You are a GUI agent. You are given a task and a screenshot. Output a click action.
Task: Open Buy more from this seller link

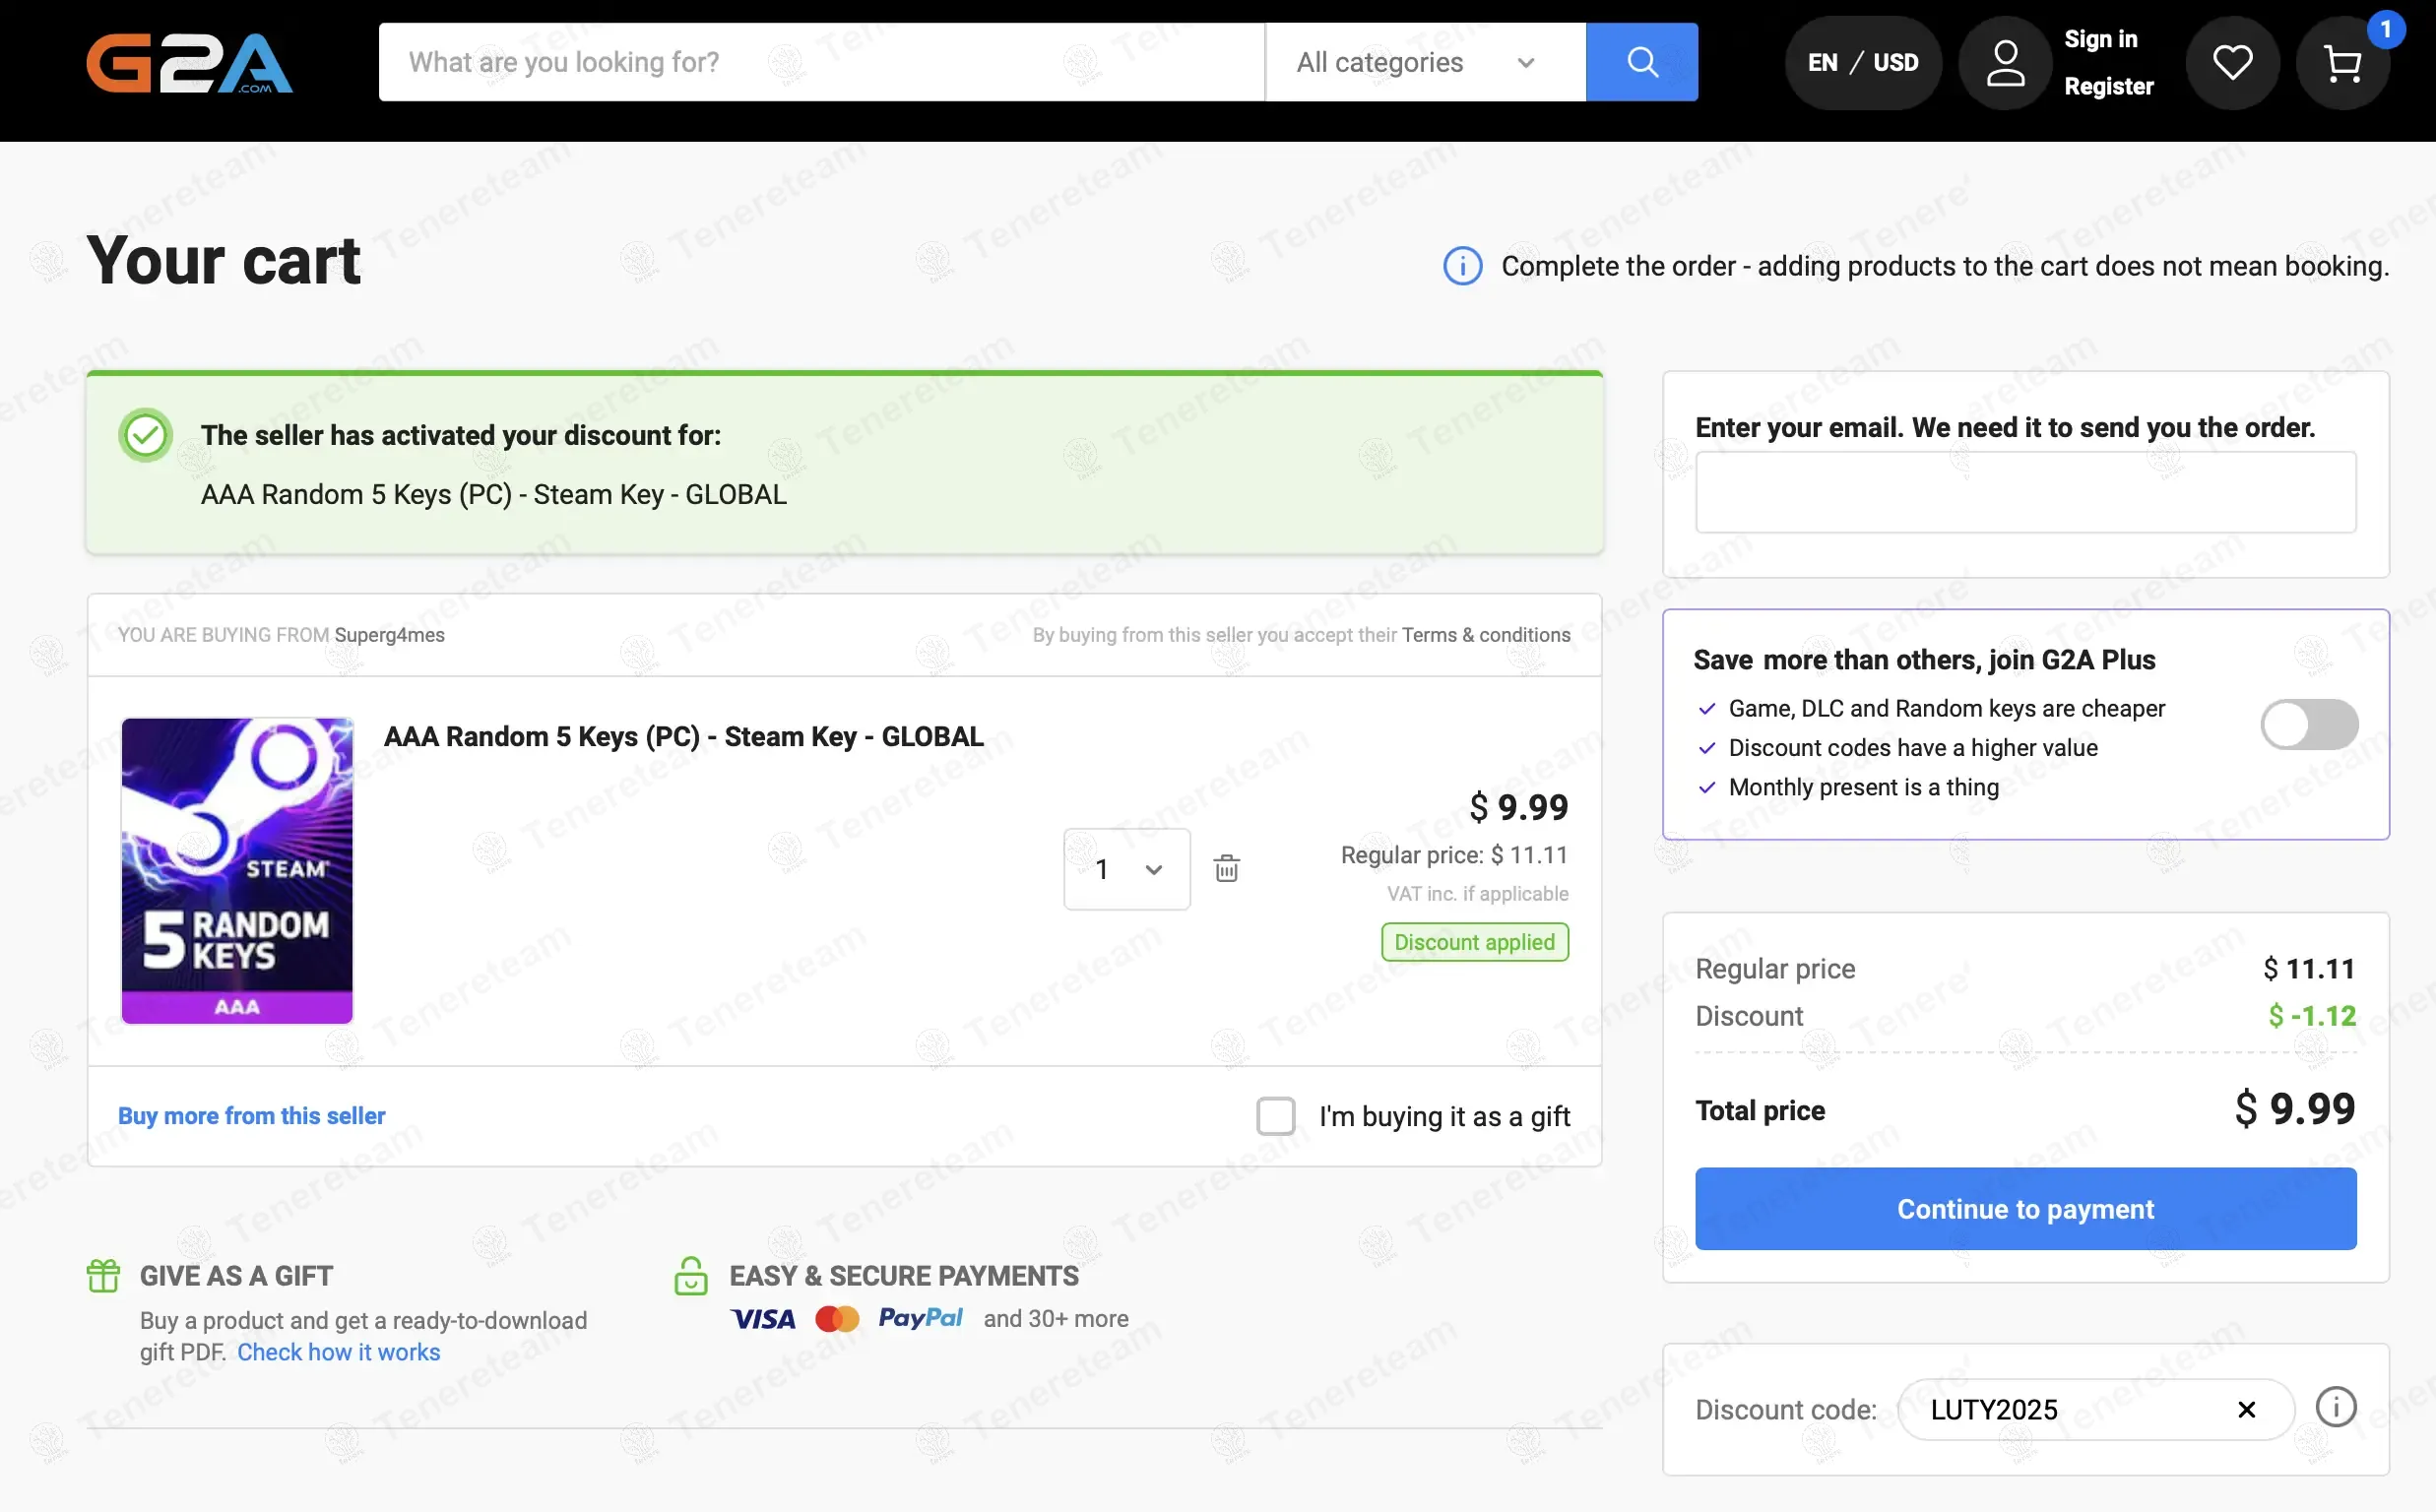tap(251, 1115)
